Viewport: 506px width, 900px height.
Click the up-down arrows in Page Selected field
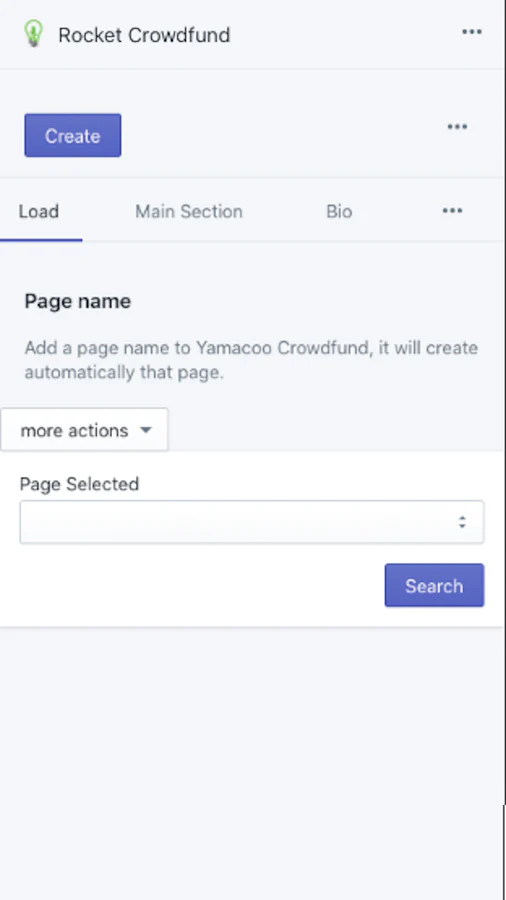pos(462,522)
